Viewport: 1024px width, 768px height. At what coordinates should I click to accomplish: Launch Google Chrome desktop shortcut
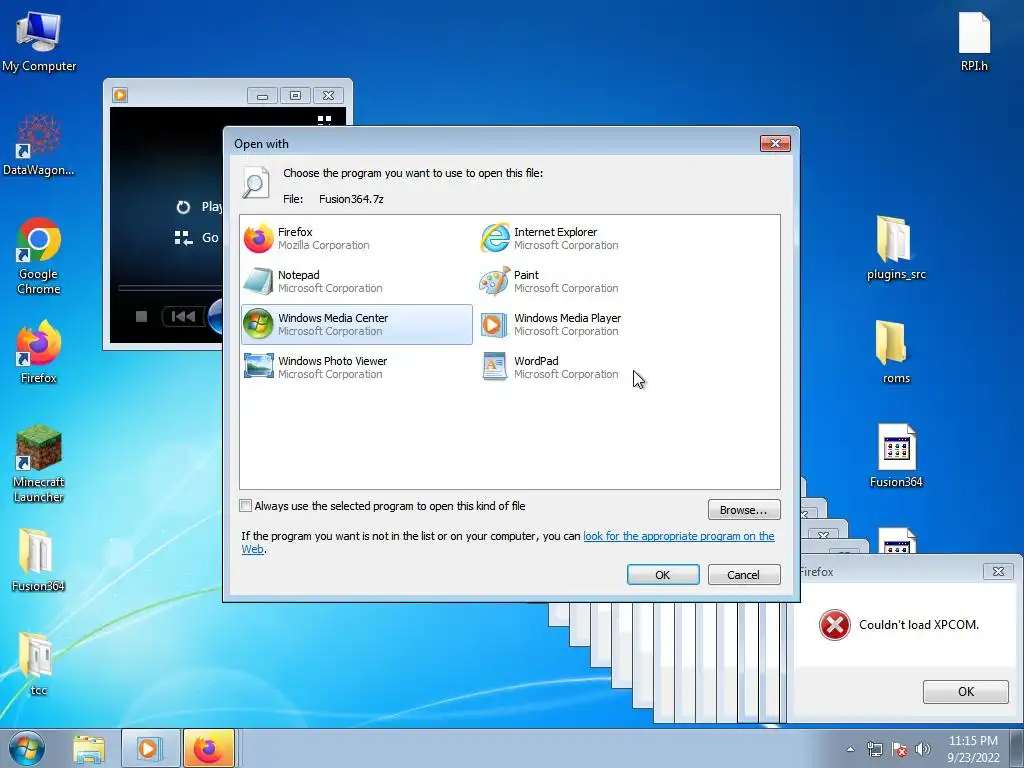tap(39, 256)
